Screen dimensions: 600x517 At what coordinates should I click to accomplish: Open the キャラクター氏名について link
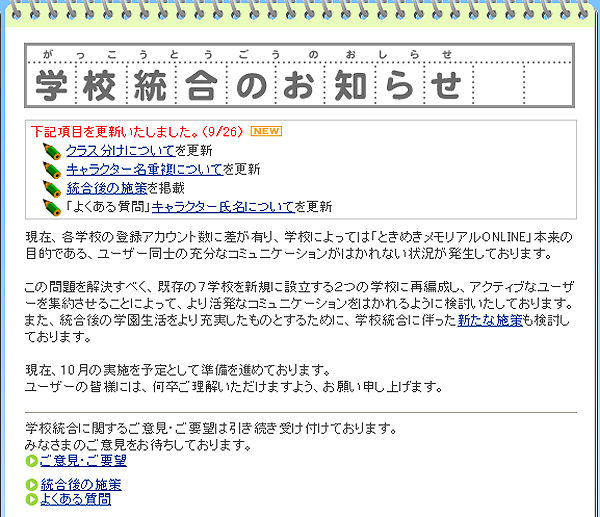(x=222, y=207)
